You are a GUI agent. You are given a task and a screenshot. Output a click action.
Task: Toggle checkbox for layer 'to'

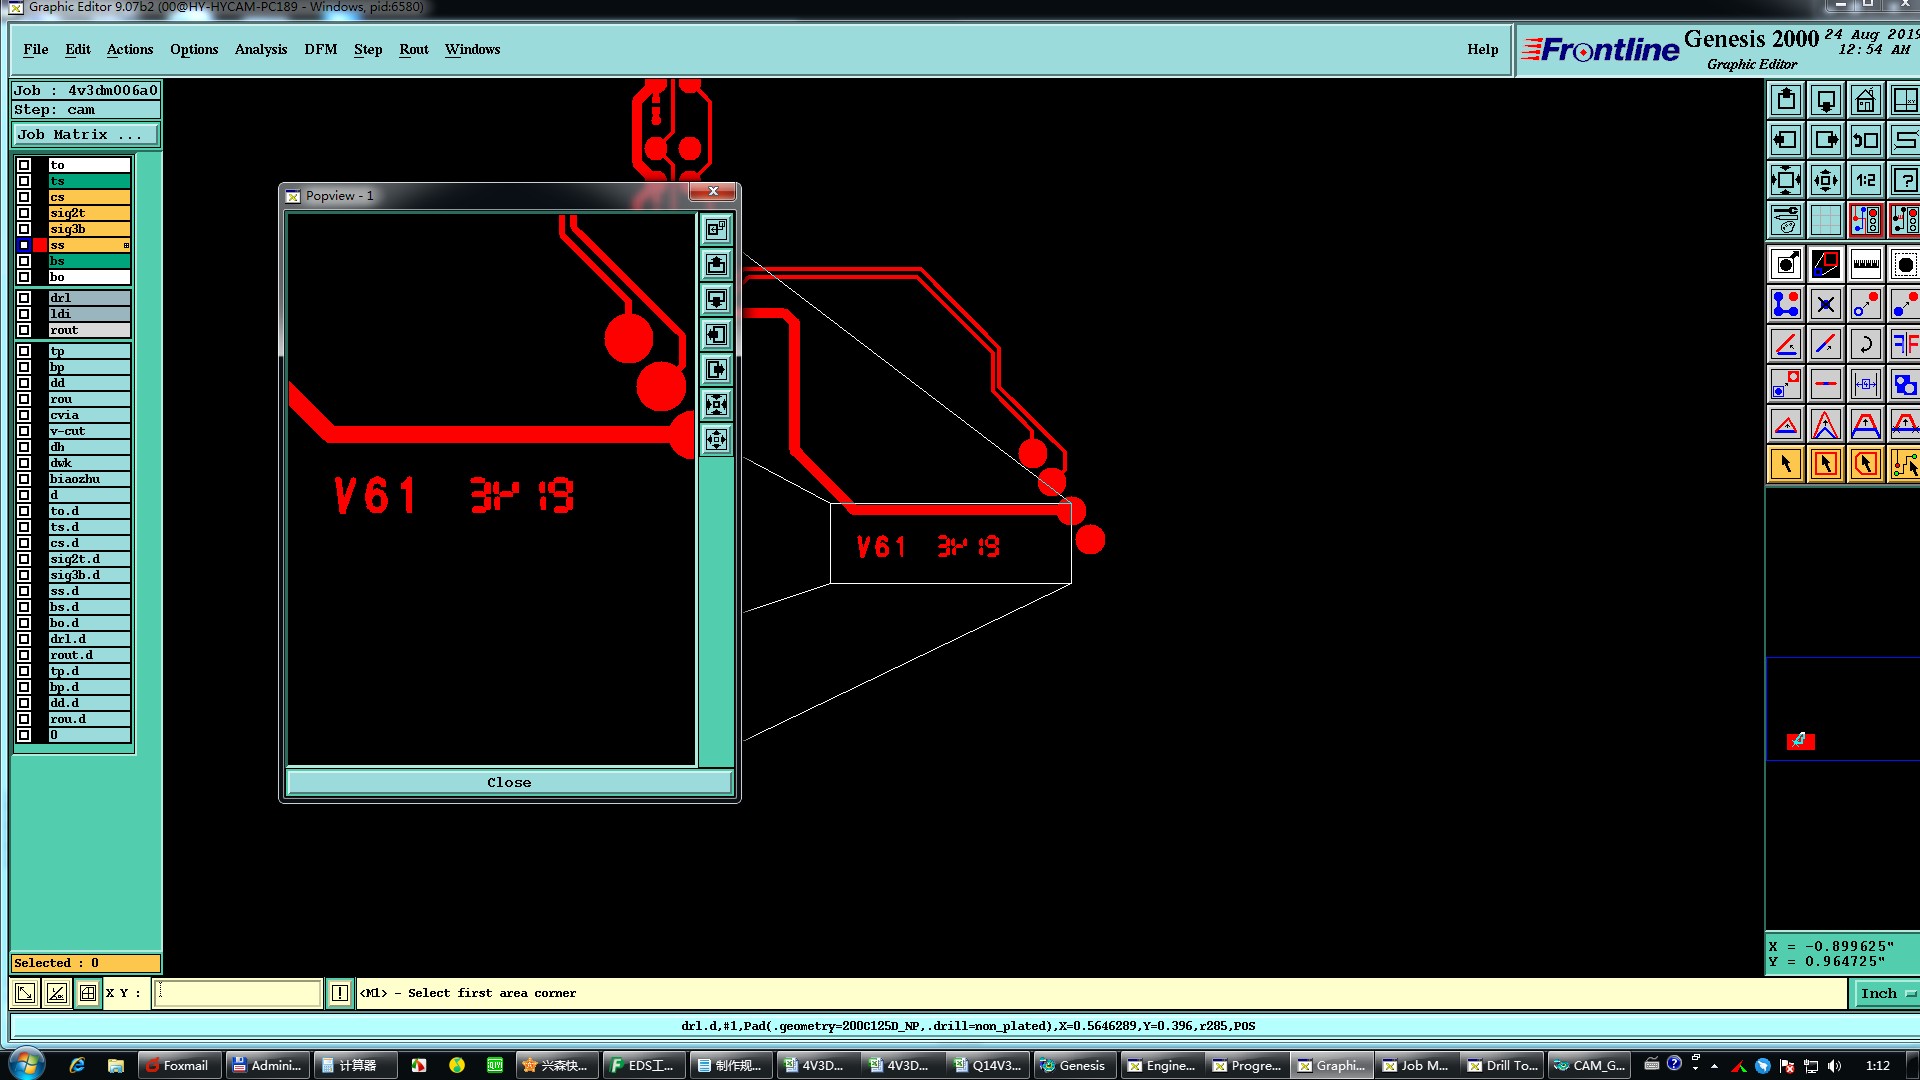point(24,165)
